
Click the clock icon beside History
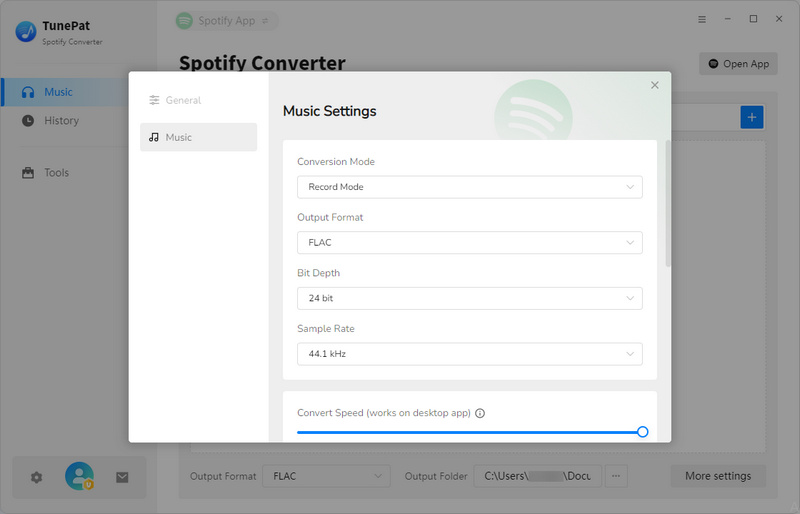click(x=28, y=120)
